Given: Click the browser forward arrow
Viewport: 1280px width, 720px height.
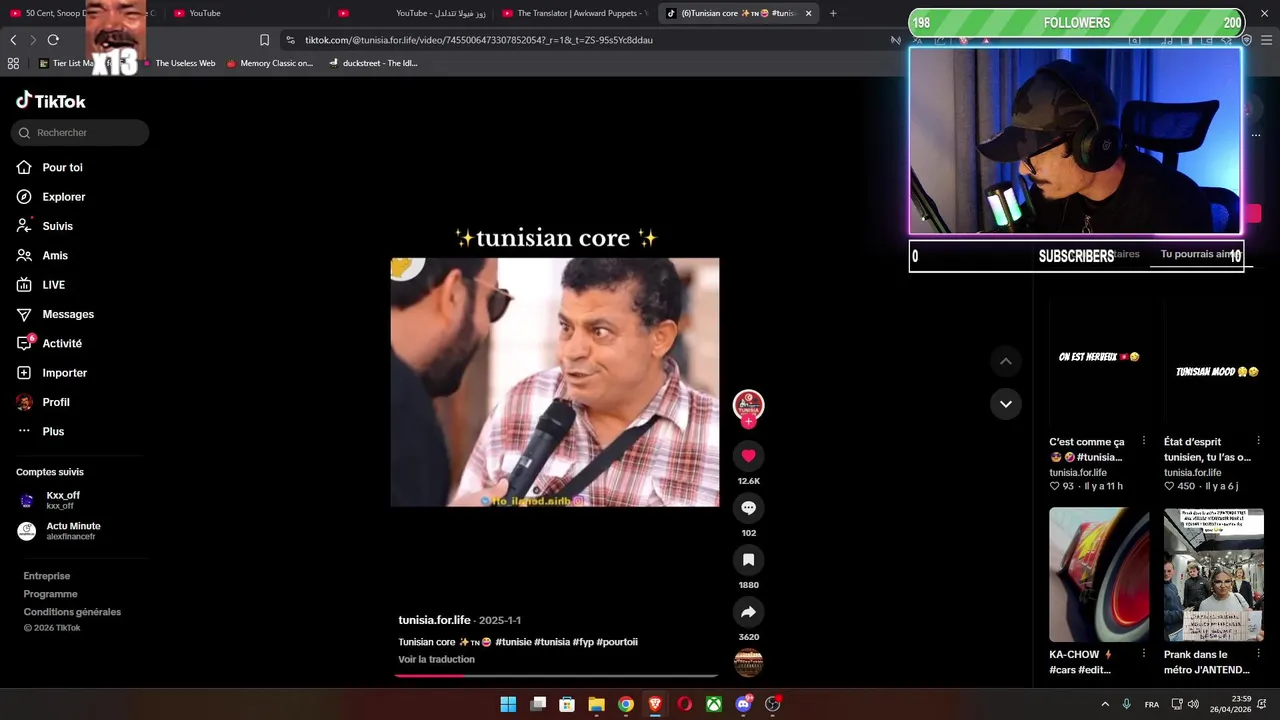Looking at the screenshot, I should (33, 40).
